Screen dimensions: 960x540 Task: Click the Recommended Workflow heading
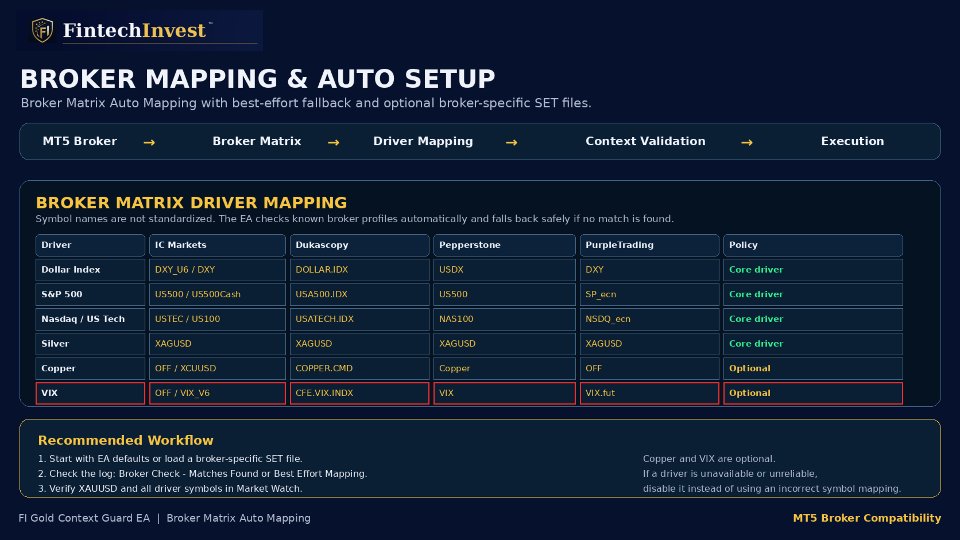pyautogui.click(x=126, y=440)
